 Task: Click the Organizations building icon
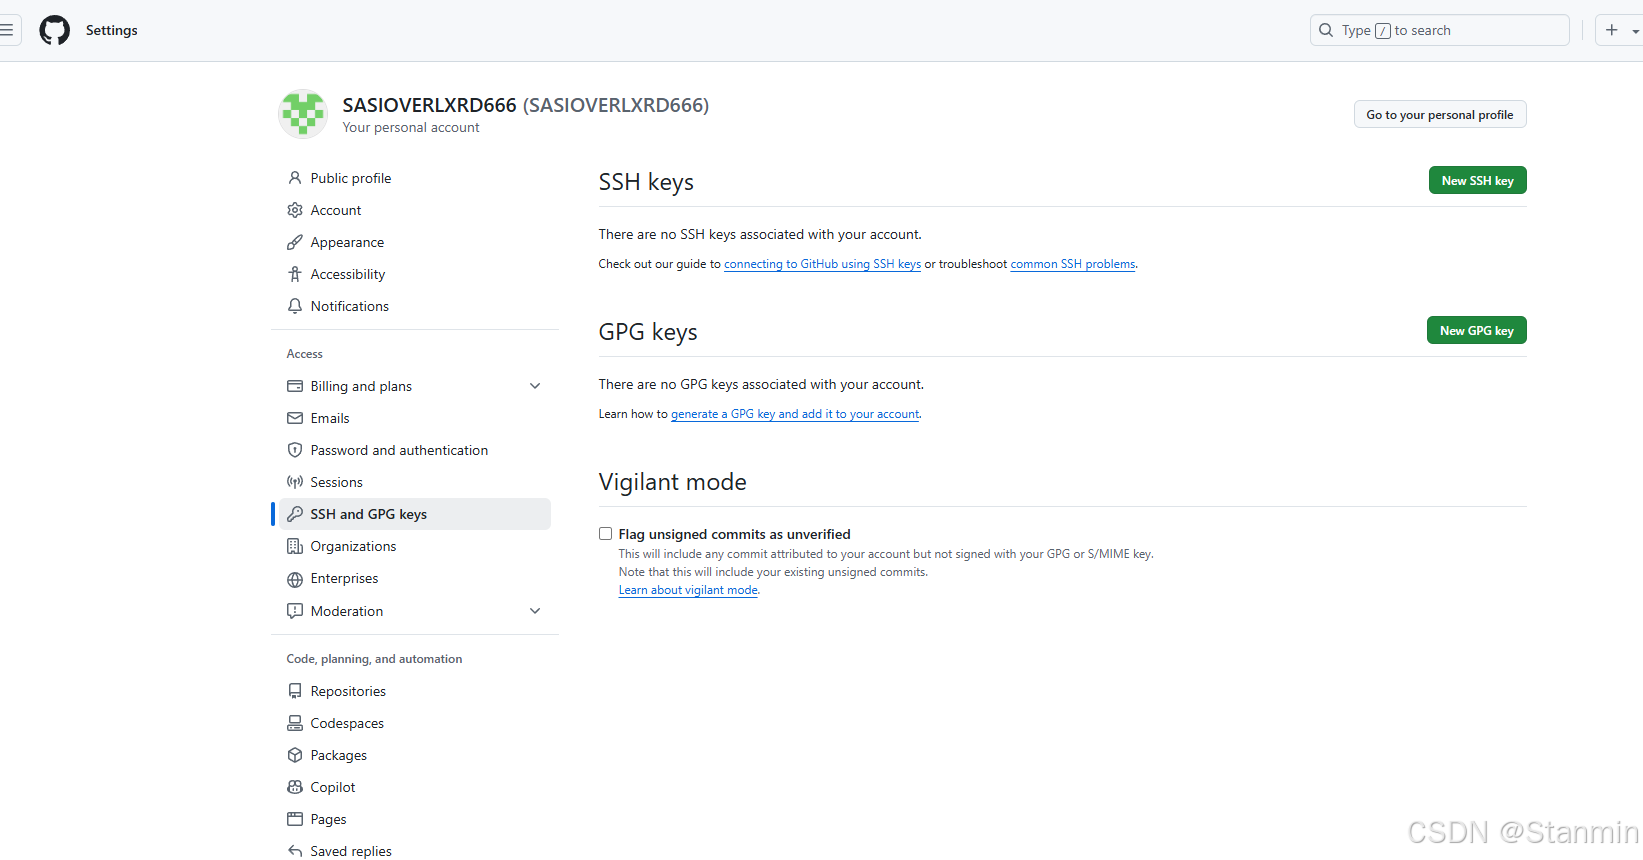[x=295, y=546]
